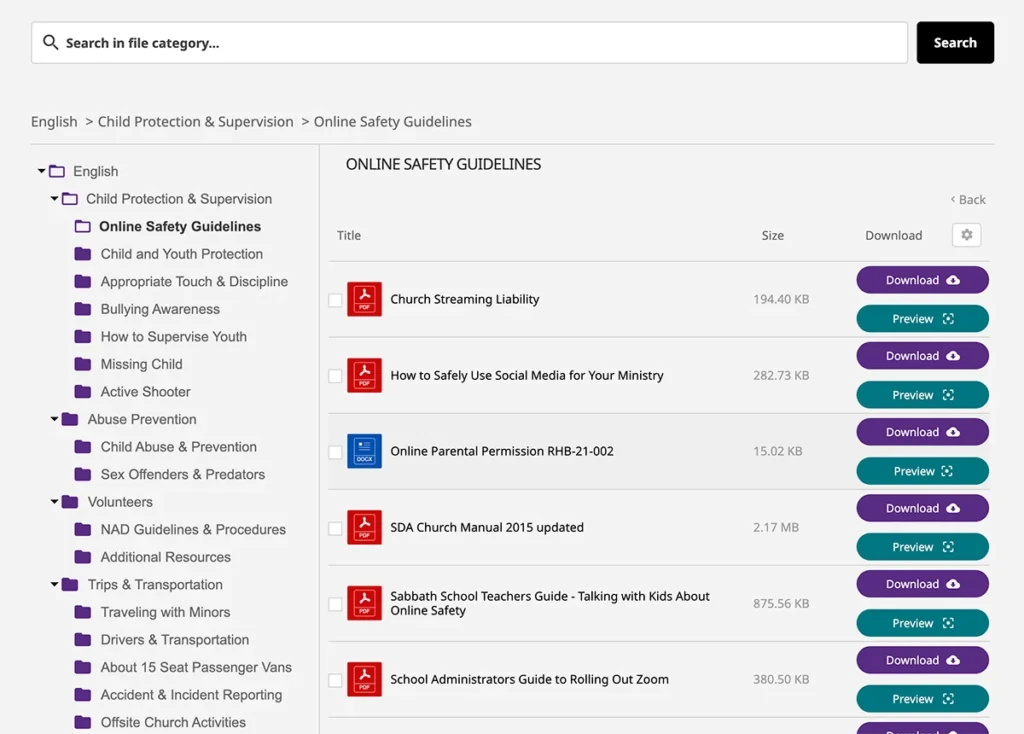
Task: Download How to Safely Use Social Media file
Action: point(922,356)
